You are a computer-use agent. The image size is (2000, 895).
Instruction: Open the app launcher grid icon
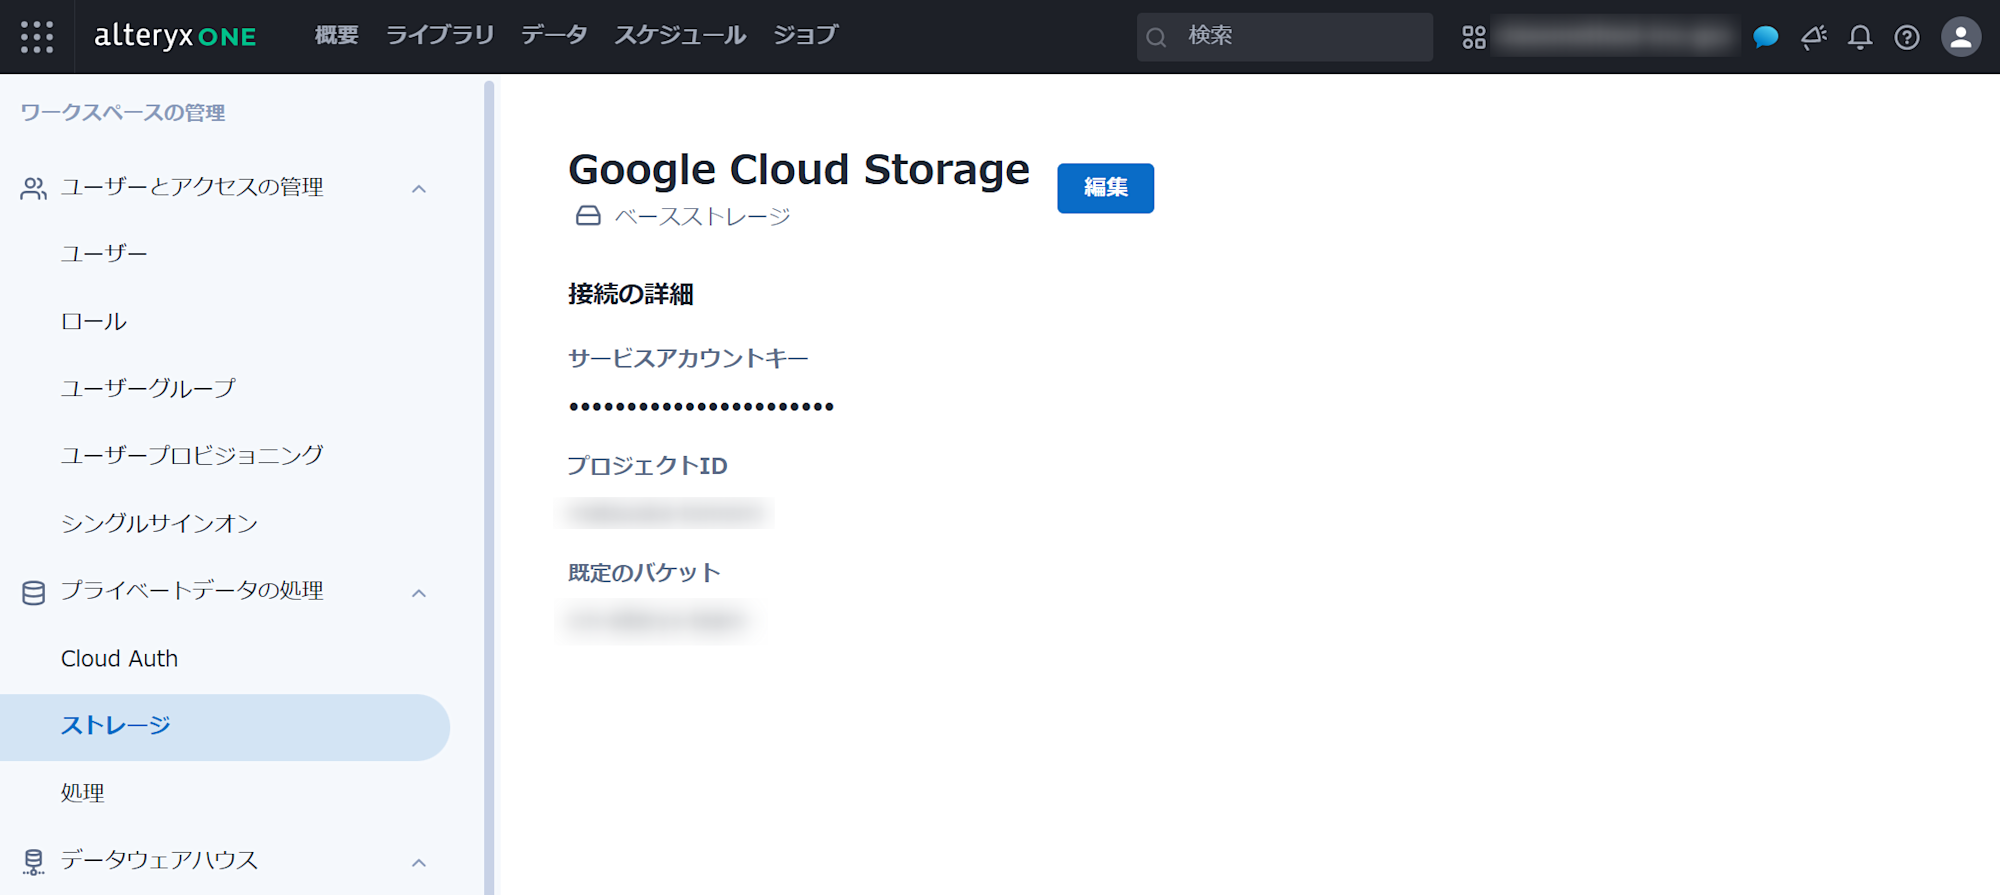point(37,37)
